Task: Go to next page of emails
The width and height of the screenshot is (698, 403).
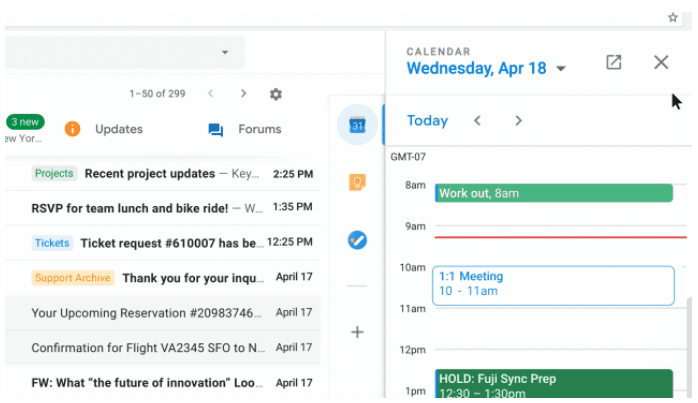Action: pyautogui.click(x=243, y=94)
